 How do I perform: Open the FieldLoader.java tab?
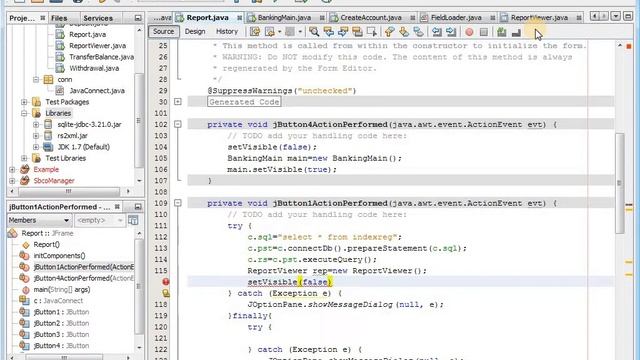click(x=456, y=18)
